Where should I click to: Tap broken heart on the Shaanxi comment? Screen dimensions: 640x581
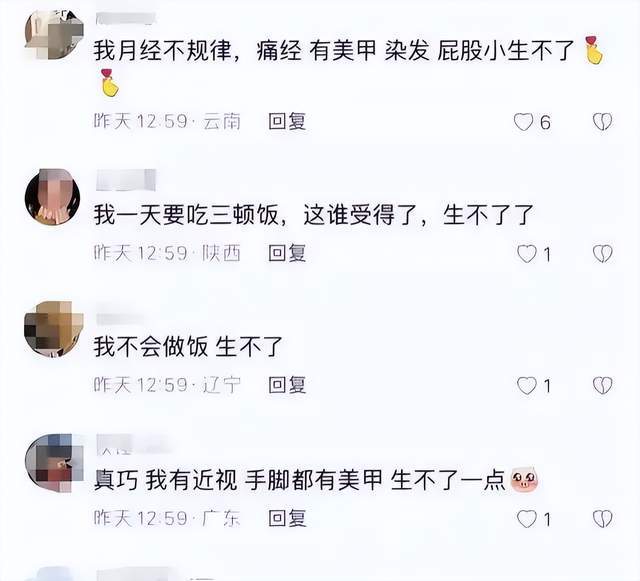[602, 254]
